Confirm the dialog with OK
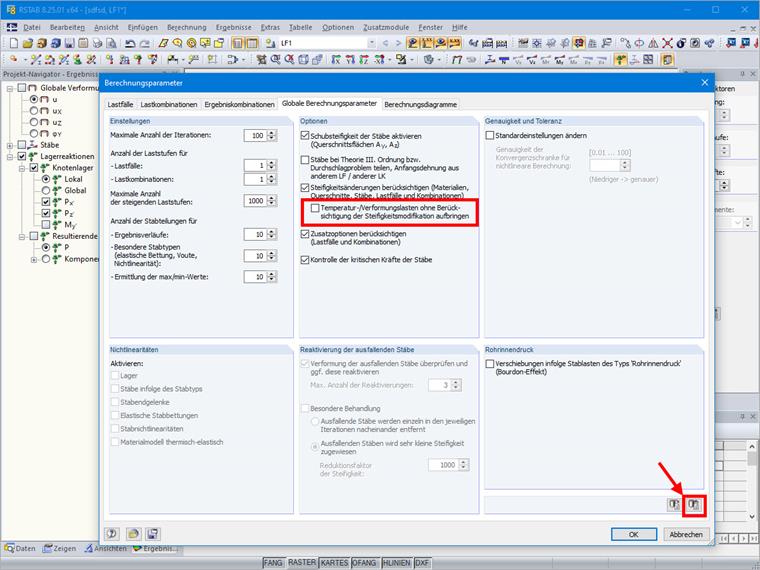The width and height of the screenshot is (760, 570). [633, 534]
